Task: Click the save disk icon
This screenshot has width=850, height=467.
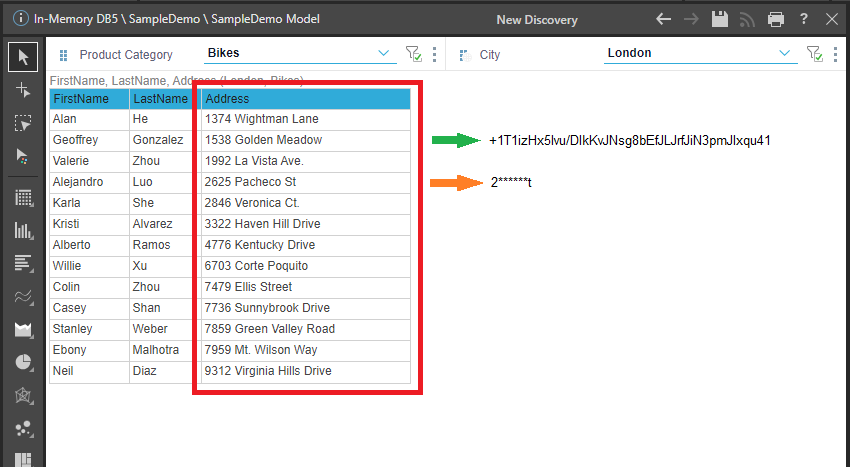Action: click(719, 19)
